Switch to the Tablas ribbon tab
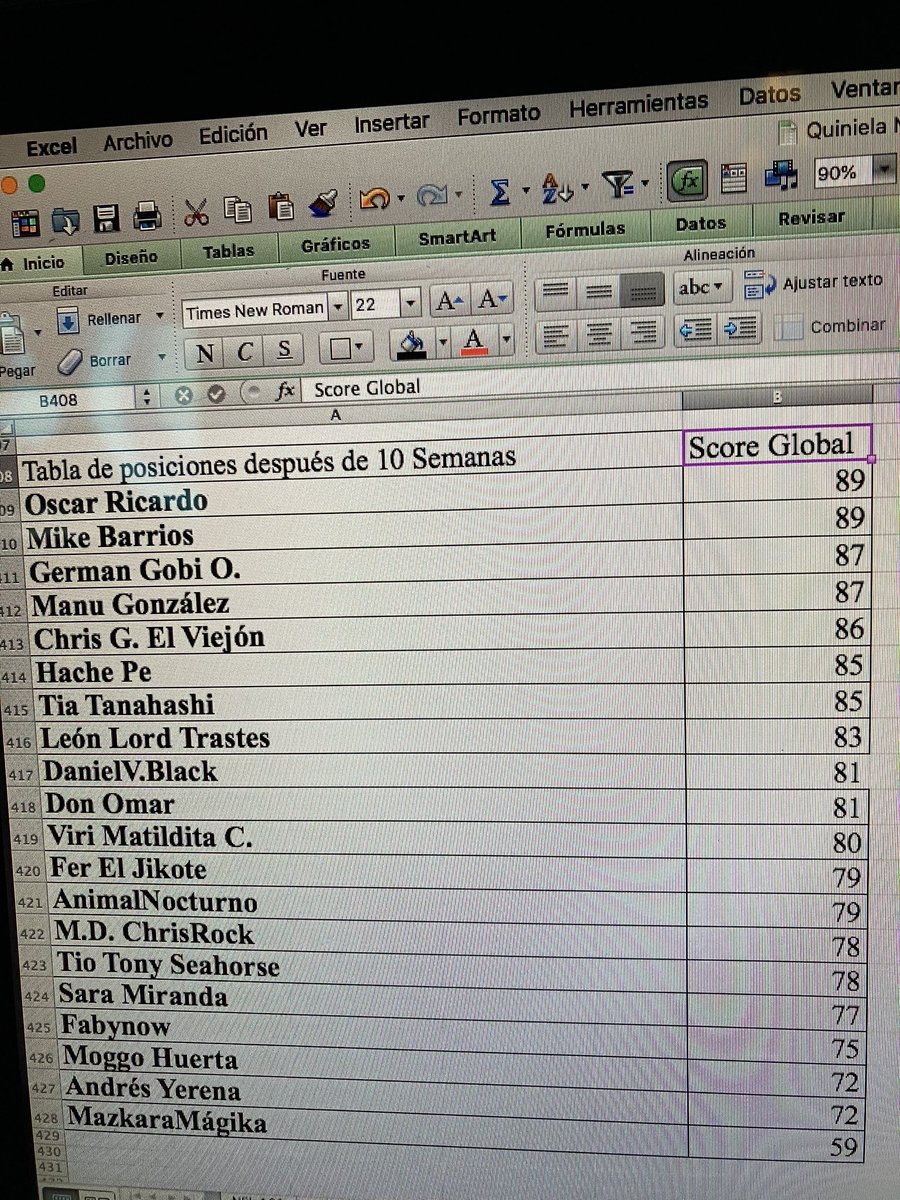This screenshot has width=900, height=1200. click(228, 251)
